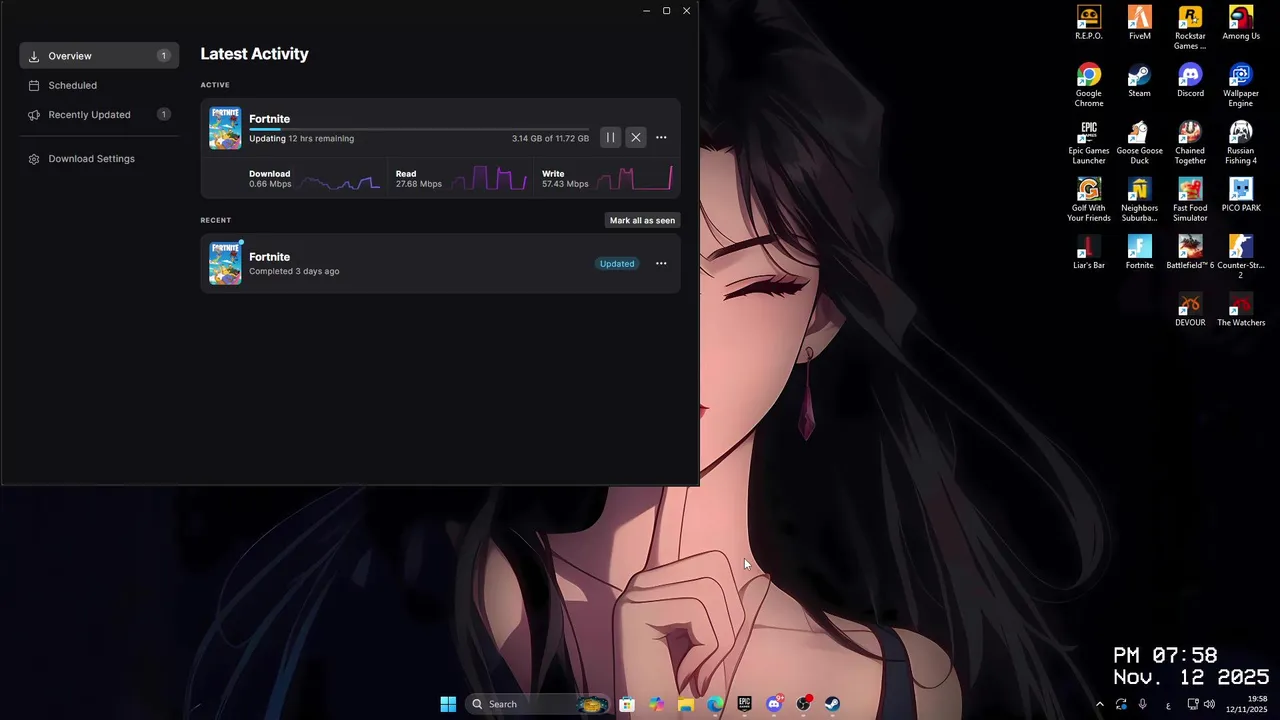Open Microsoft Store from taskbar
Viewport: 1280px width, 720px height.
pyautogui.click(x=627, y=704)
